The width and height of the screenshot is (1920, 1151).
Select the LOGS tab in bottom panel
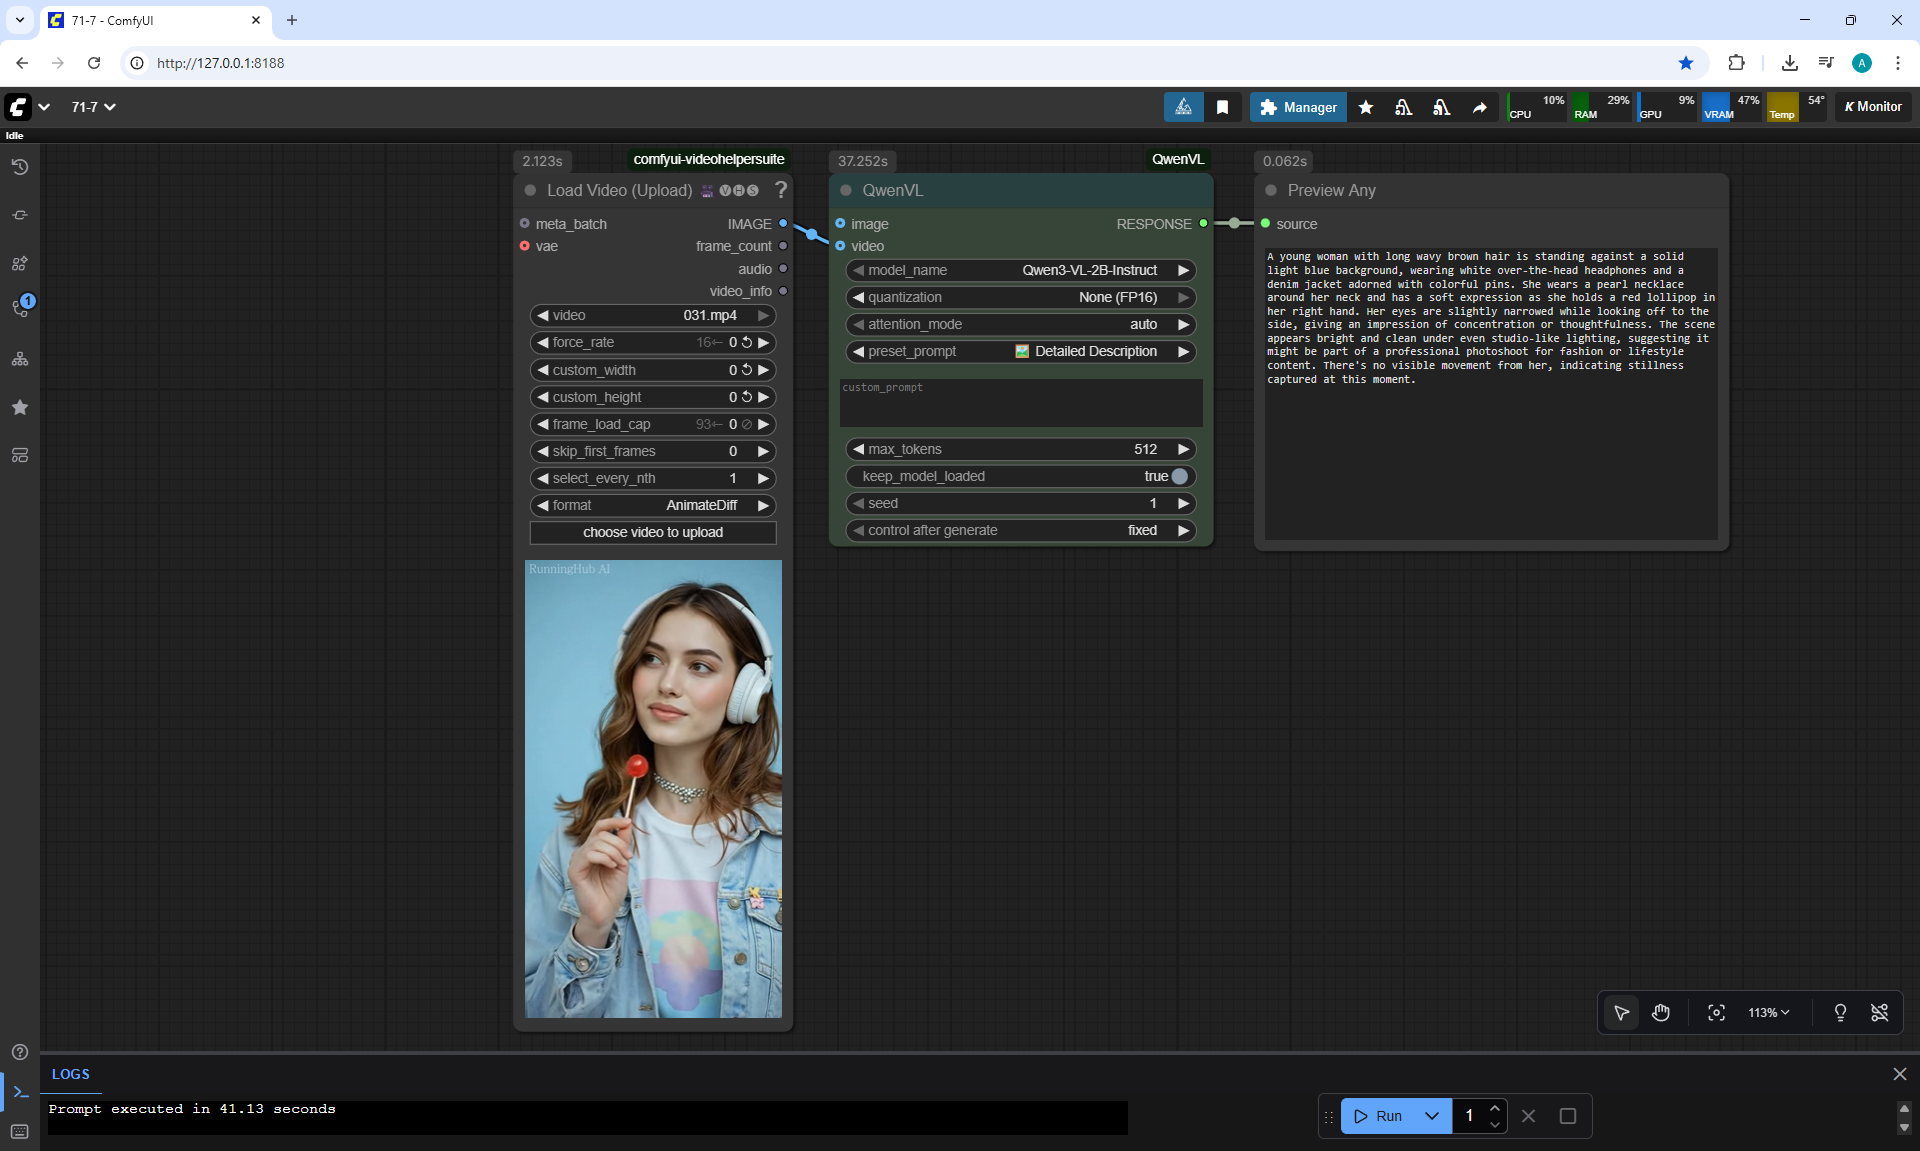point(71,1074)
